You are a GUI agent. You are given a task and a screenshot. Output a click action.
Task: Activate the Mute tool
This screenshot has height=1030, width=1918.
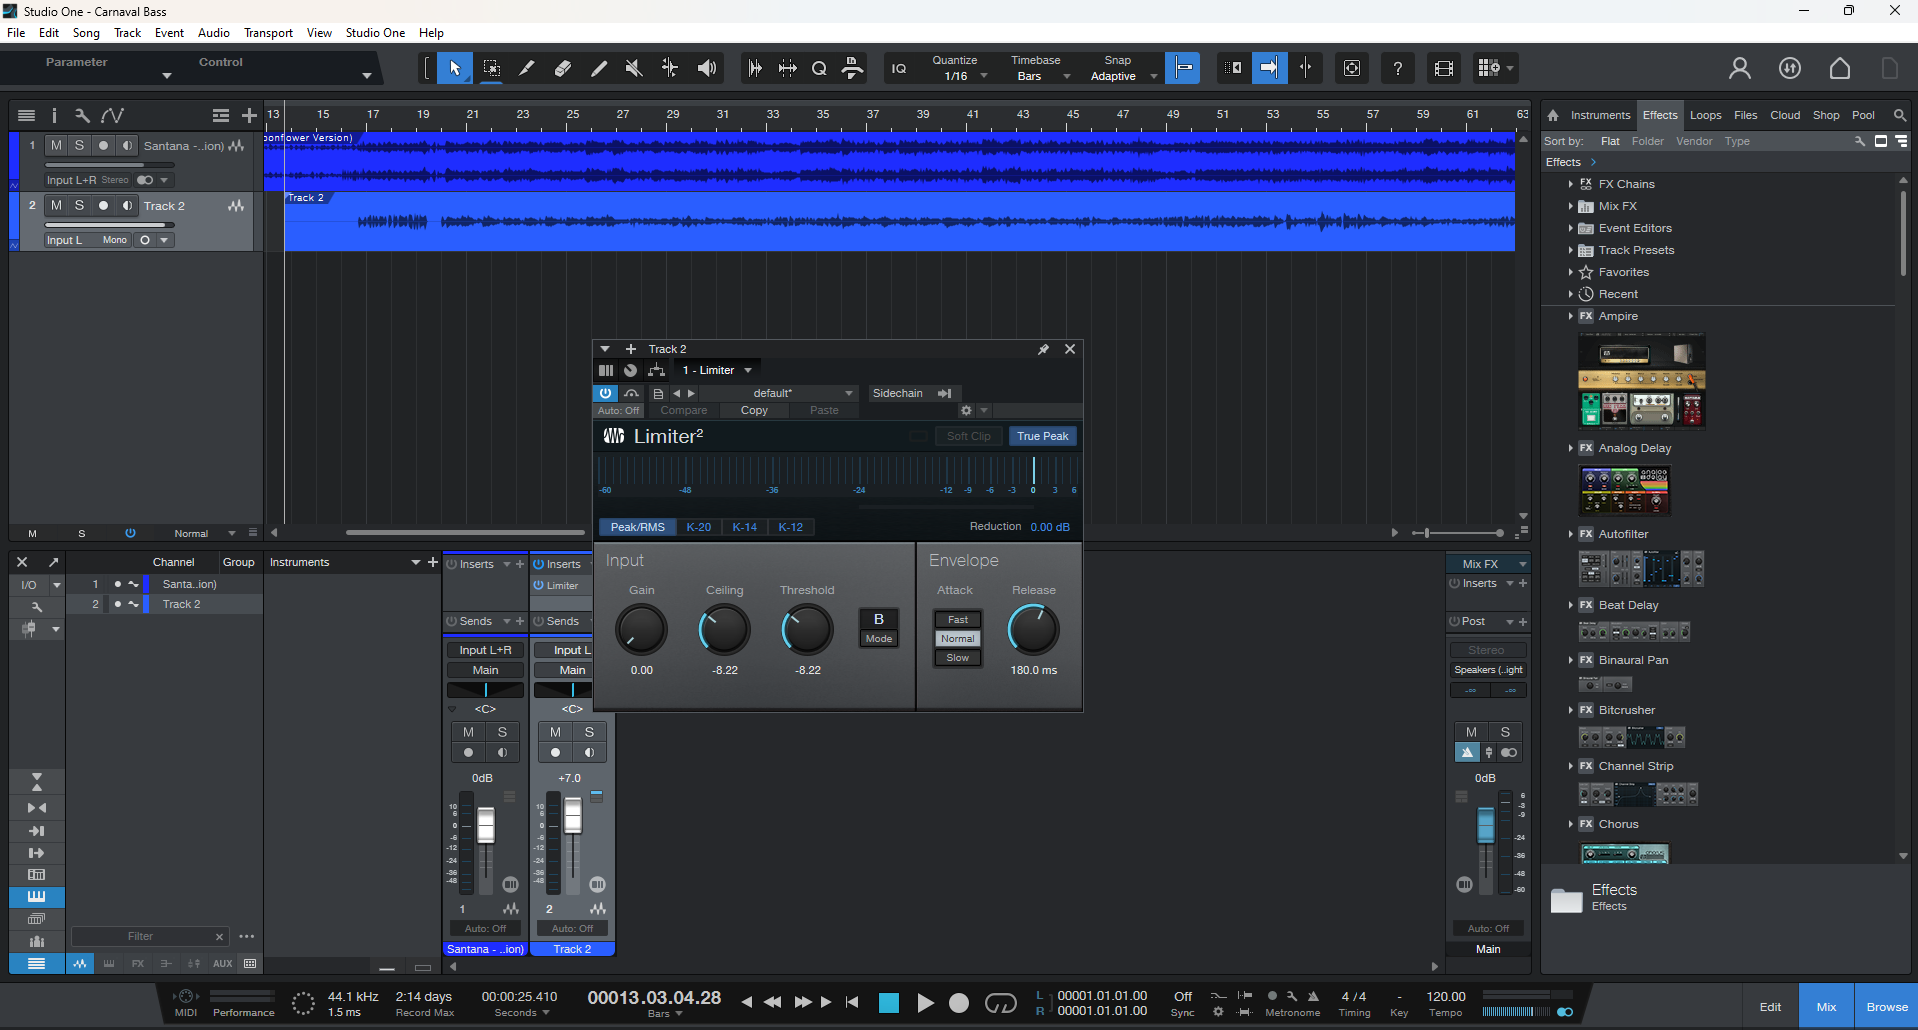634,68
